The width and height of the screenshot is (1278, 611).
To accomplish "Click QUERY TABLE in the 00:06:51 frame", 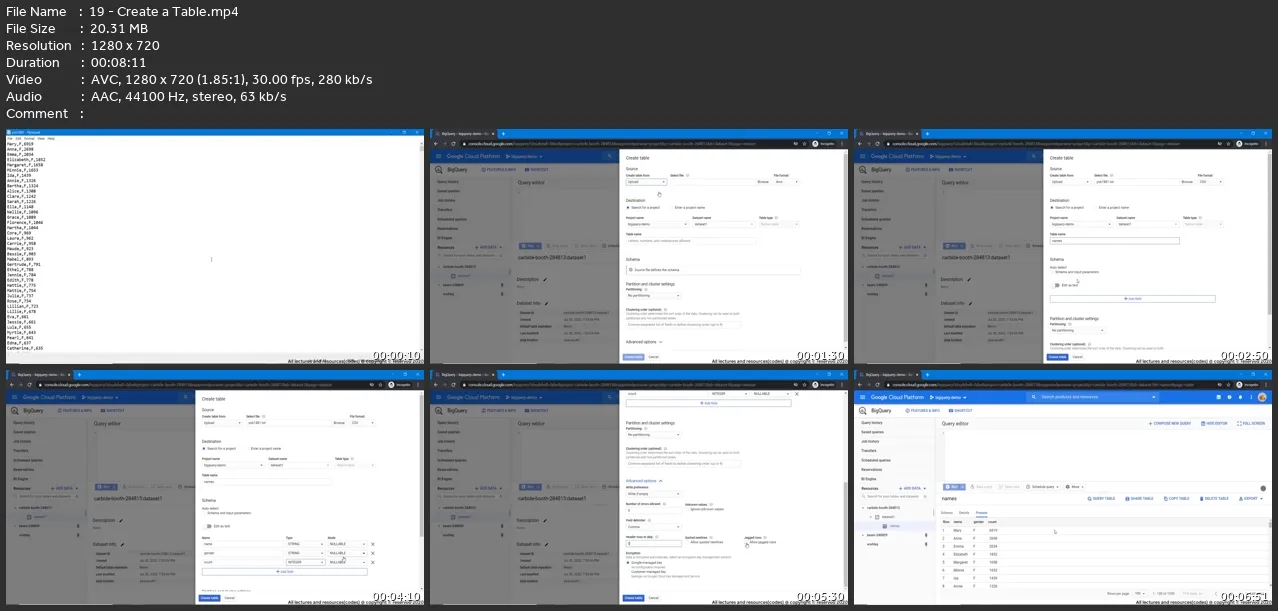I will 1100,498.
